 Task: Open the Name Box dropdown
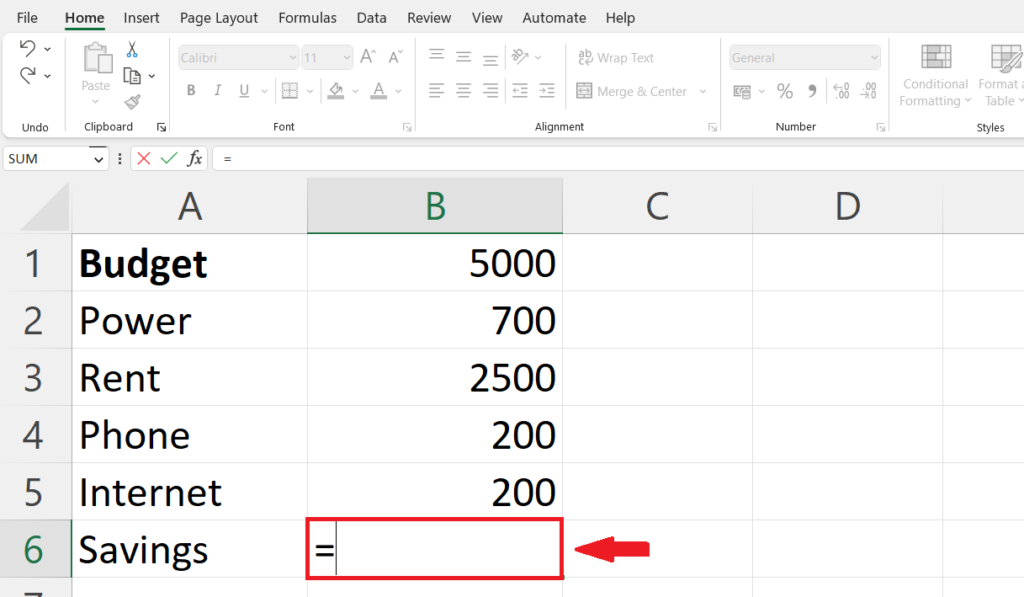(98, 159)
